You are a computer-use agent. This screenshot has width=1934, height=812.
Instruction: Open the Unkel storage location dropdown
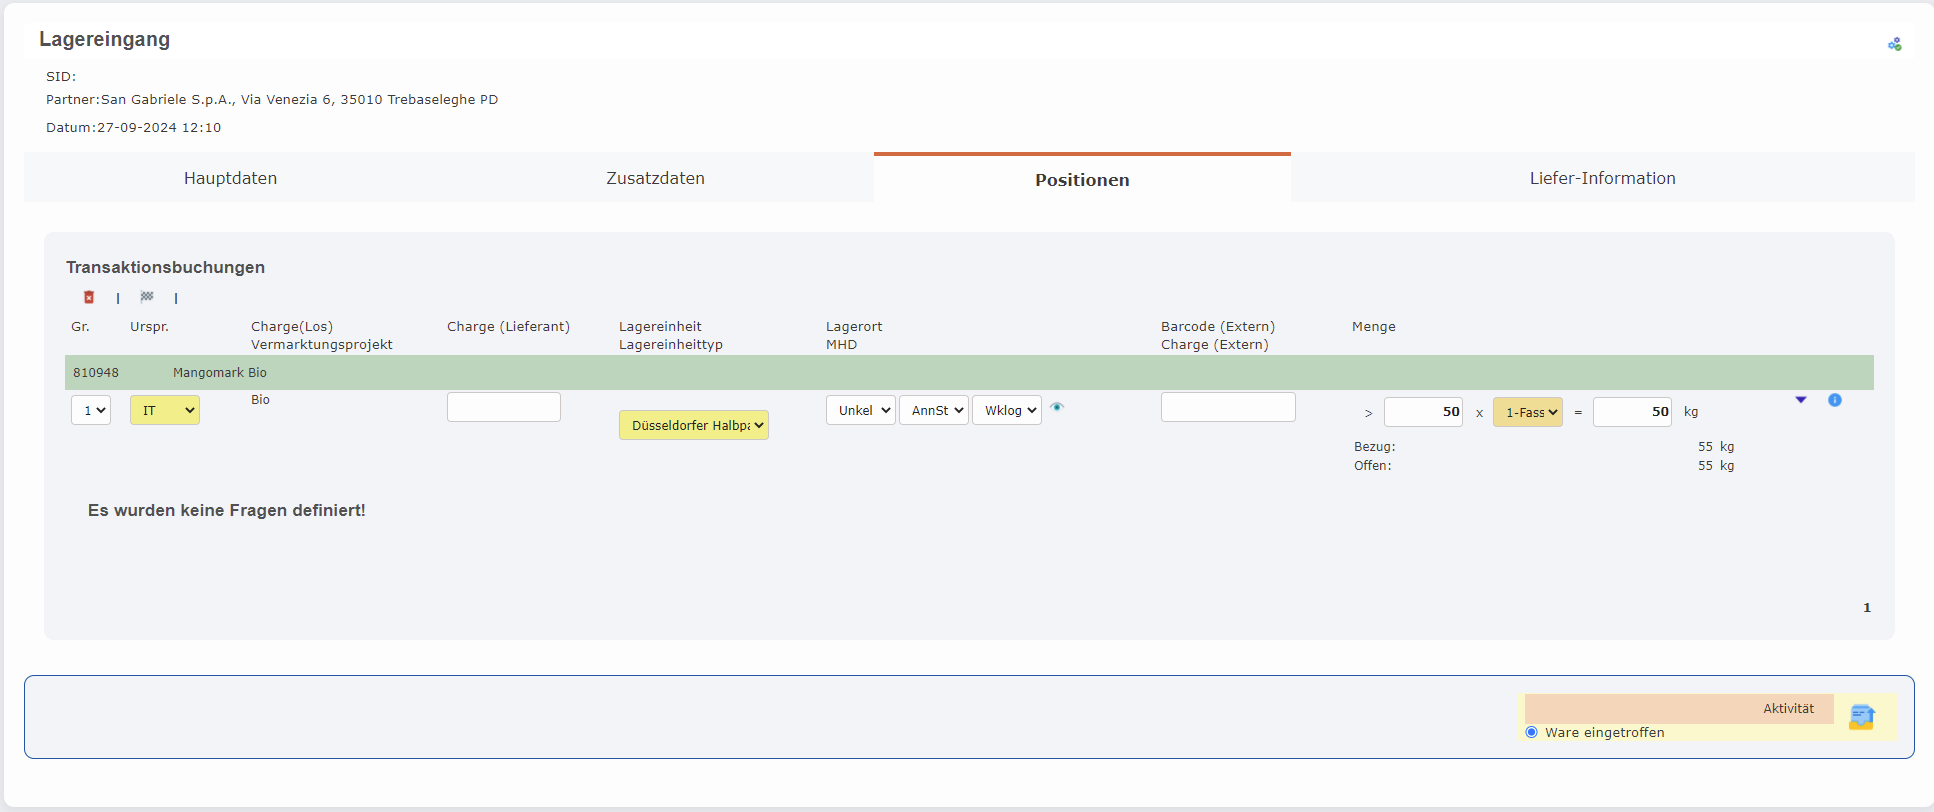click(x=860, y=410)
